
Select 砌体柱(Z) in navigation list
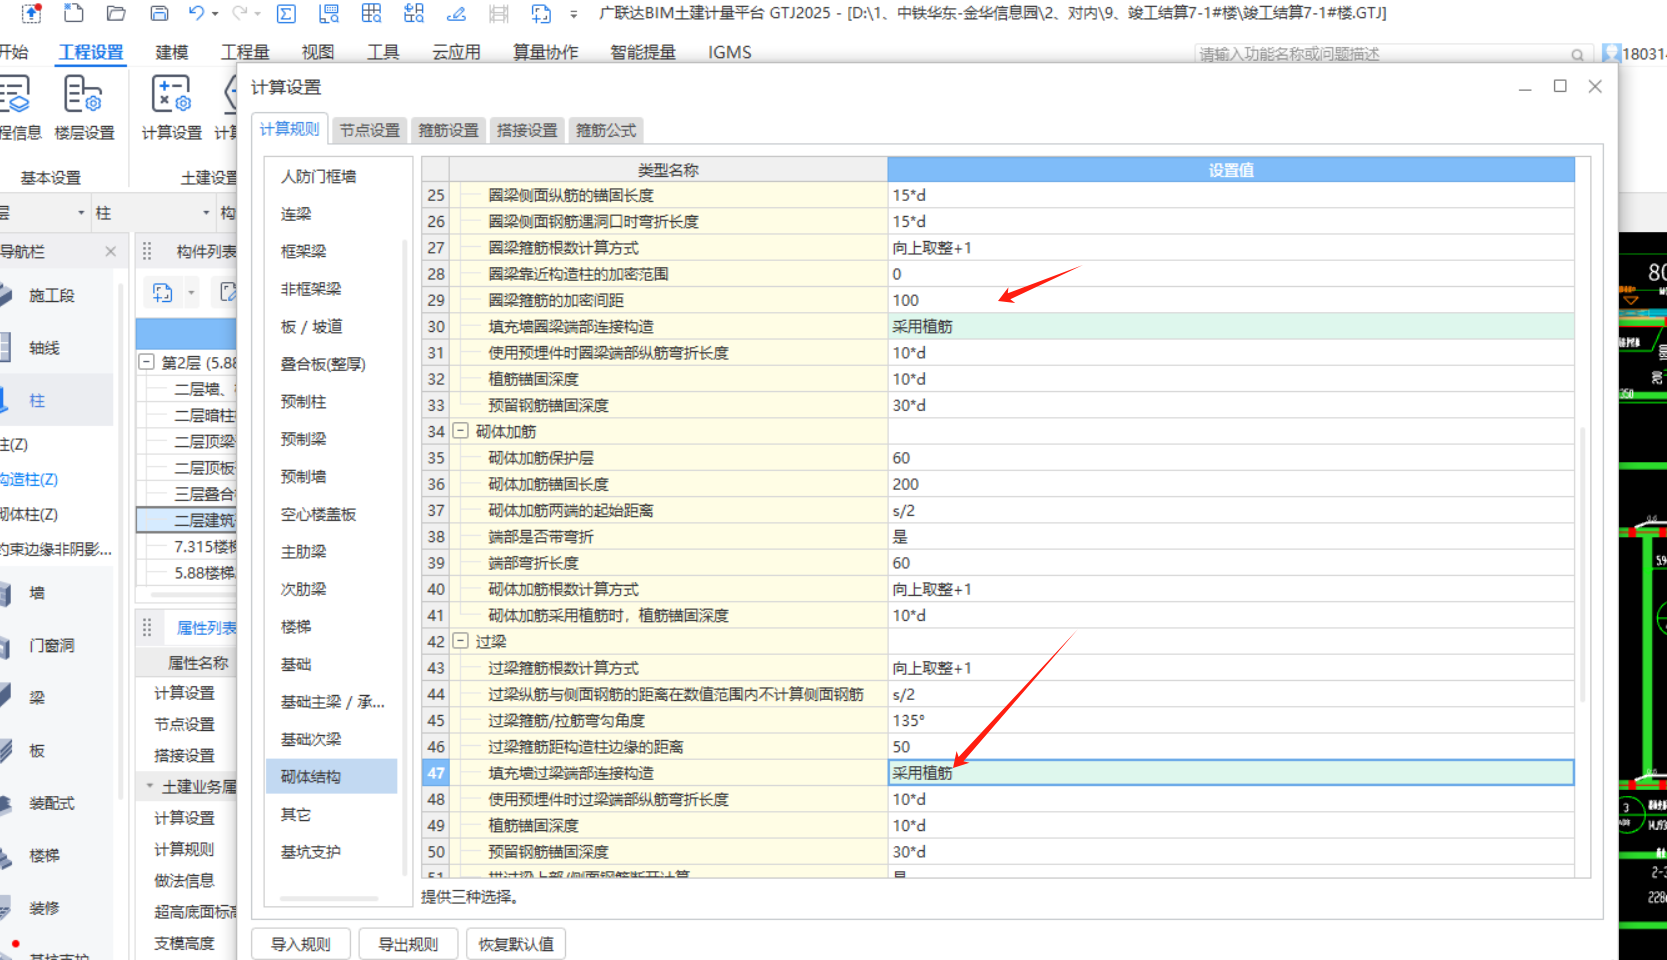click(x=29, y=514)
